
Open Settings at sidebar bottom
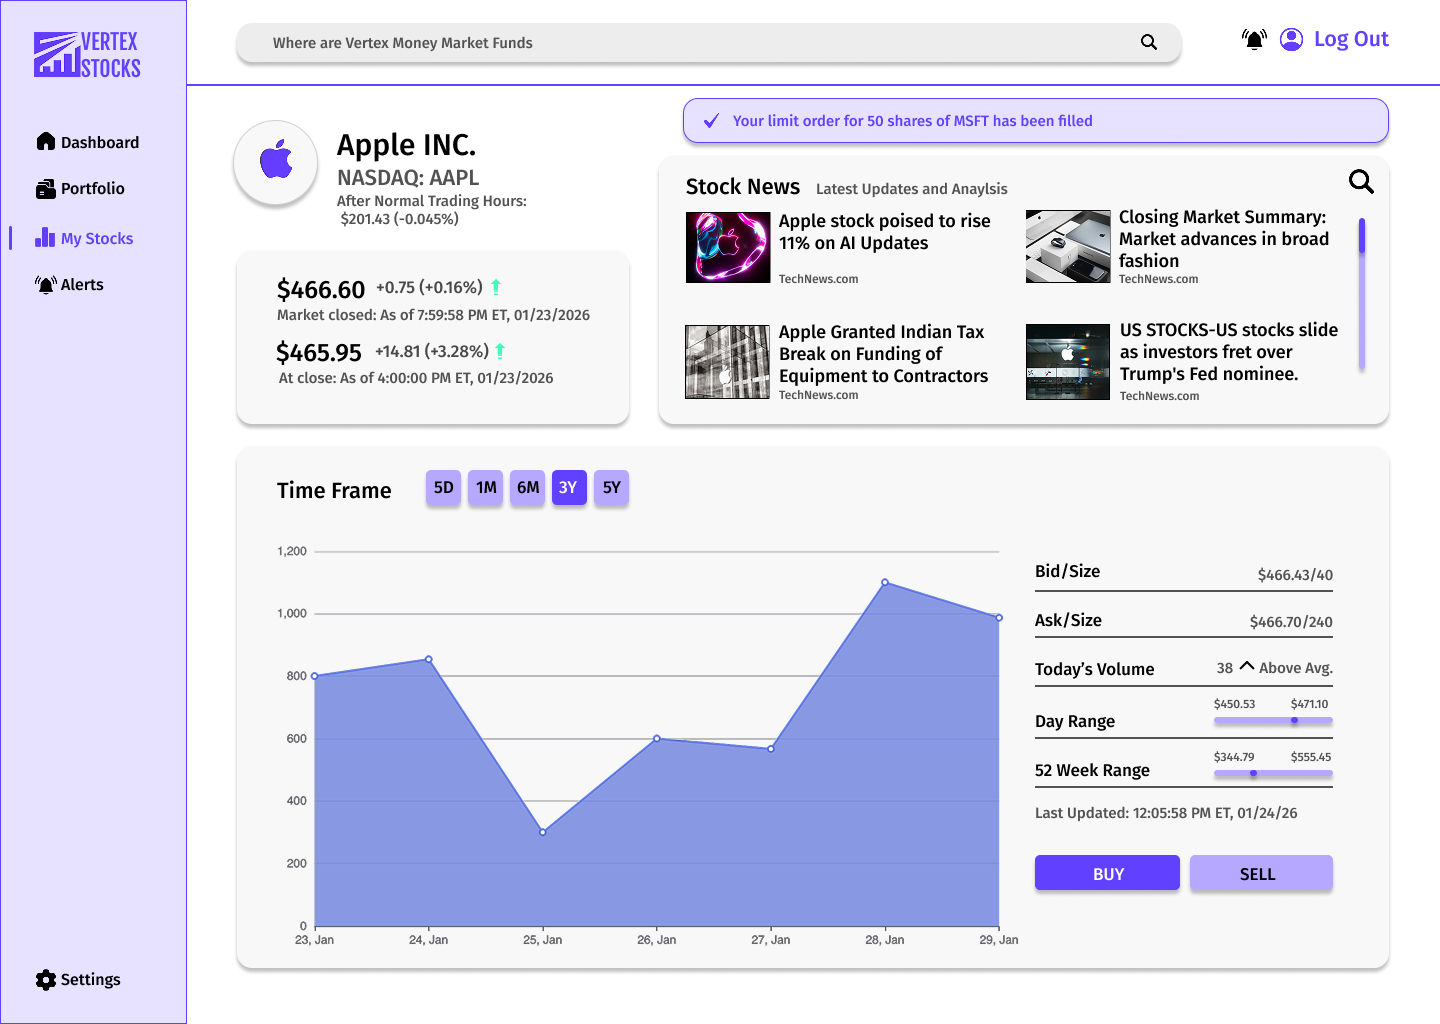click(78, 980)
